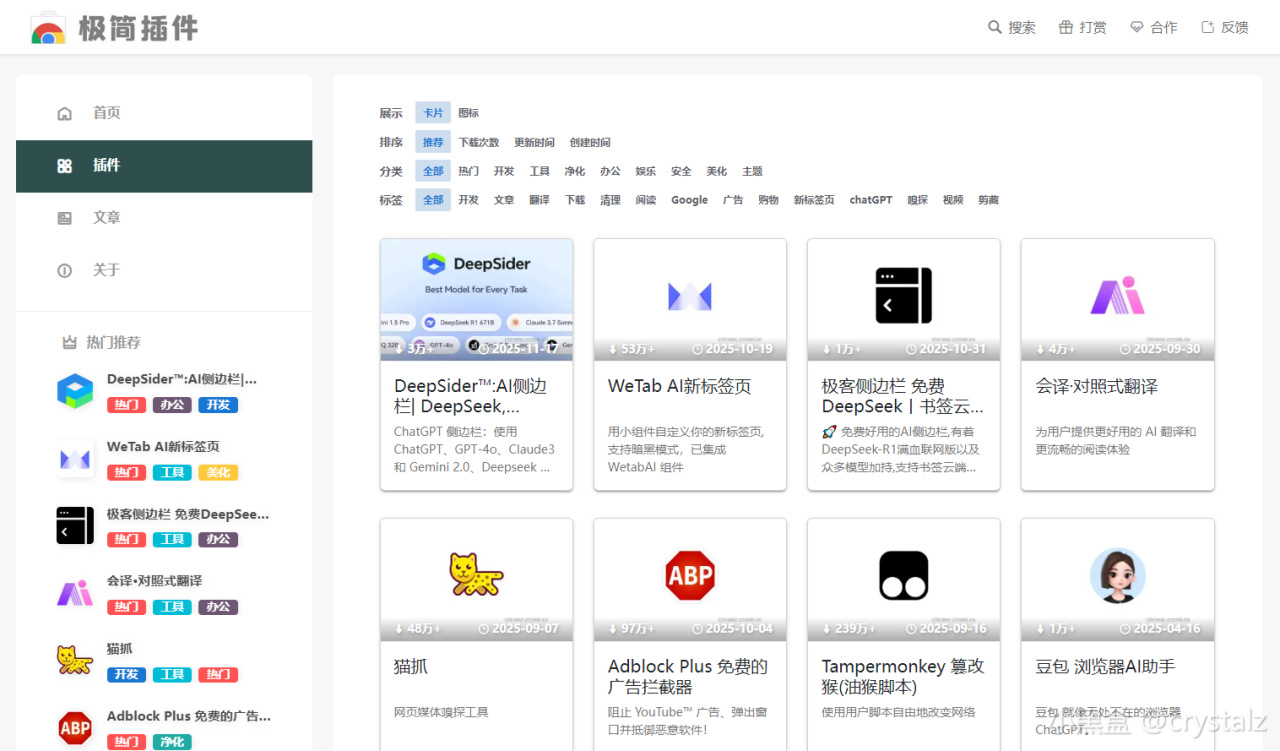1280x751 pixels.
Task: Click the 豆包 avatar icon on its card
Action: [x=1118, y=575]
